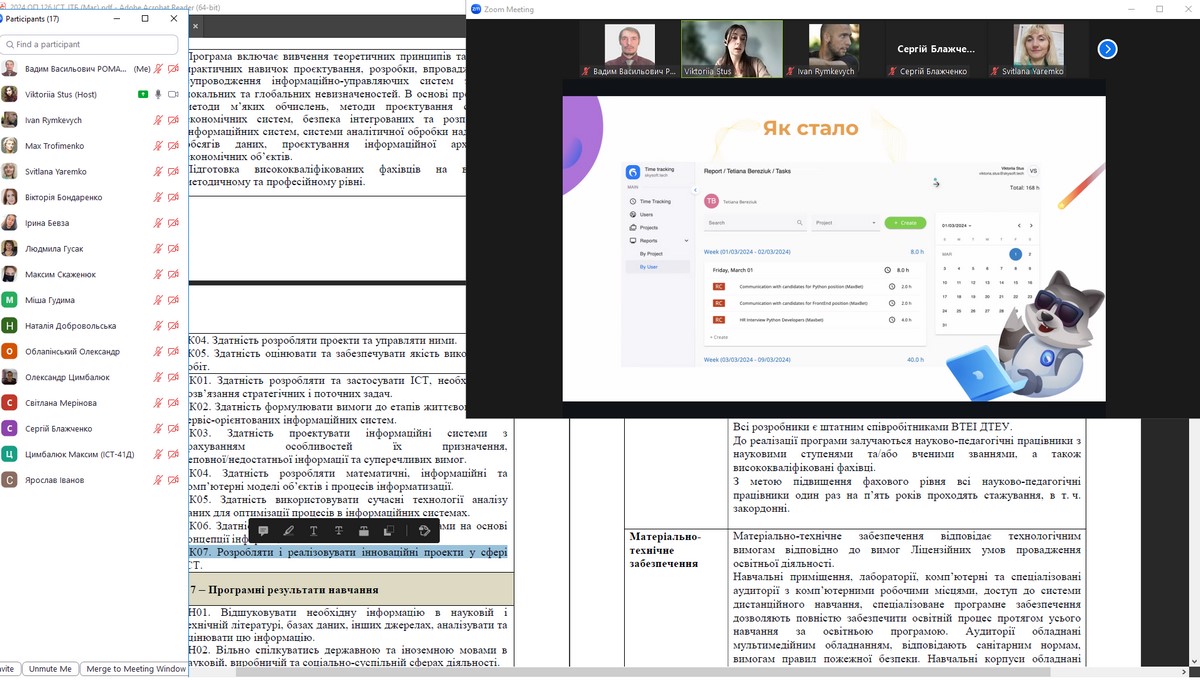Add a comment from the floating toolbar

pyautogui.click(x=263, y=531)
